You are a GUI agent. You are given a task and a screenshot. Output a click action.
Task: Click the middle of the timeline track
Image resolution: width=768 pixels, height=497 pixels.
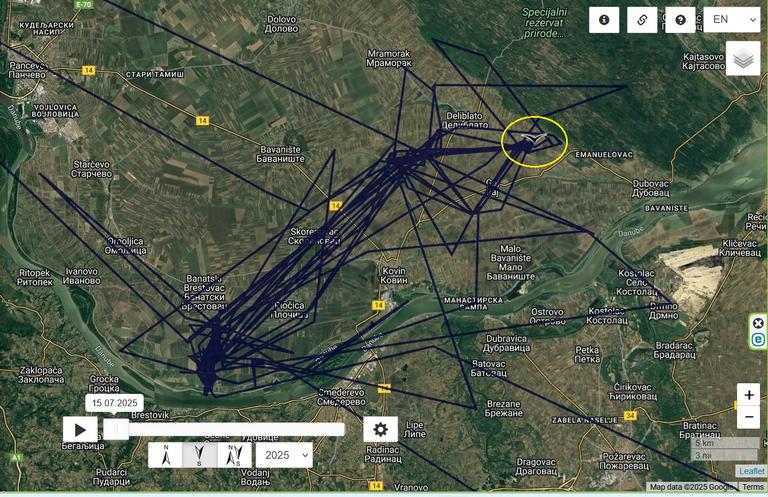[x=224, y=429]
